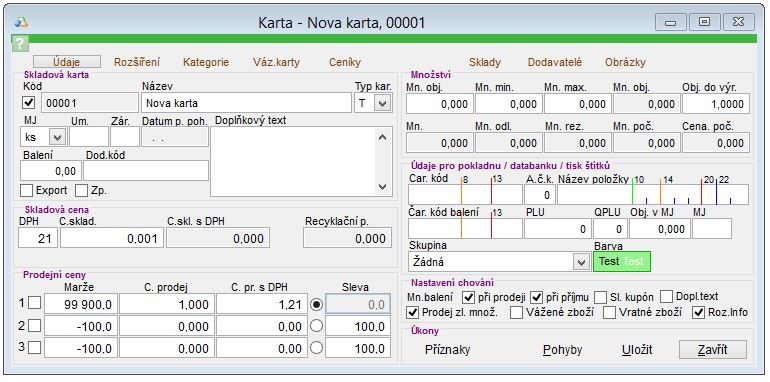The width and height of the screenshot is (770, 382).
Task: Open the Dodavatelé tab
Action: (555, 62)
